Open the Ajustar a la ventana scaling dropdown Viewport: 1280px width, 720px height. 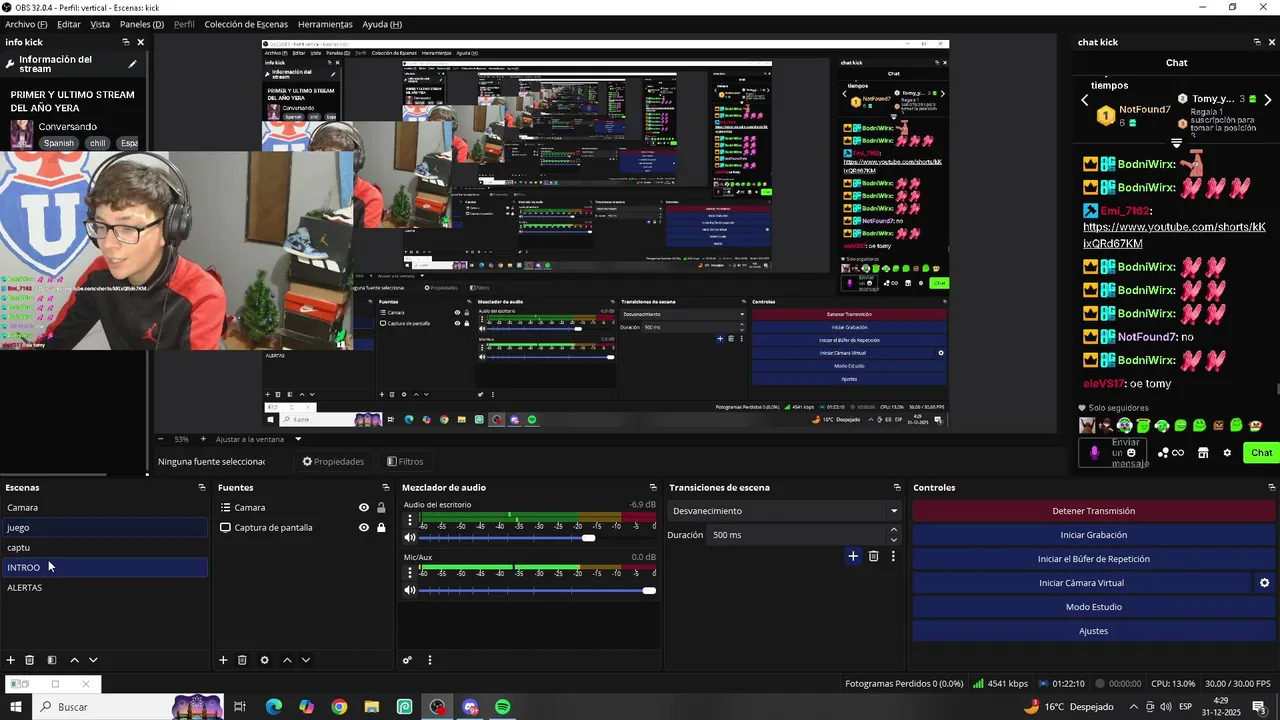(x=259, y=439)
